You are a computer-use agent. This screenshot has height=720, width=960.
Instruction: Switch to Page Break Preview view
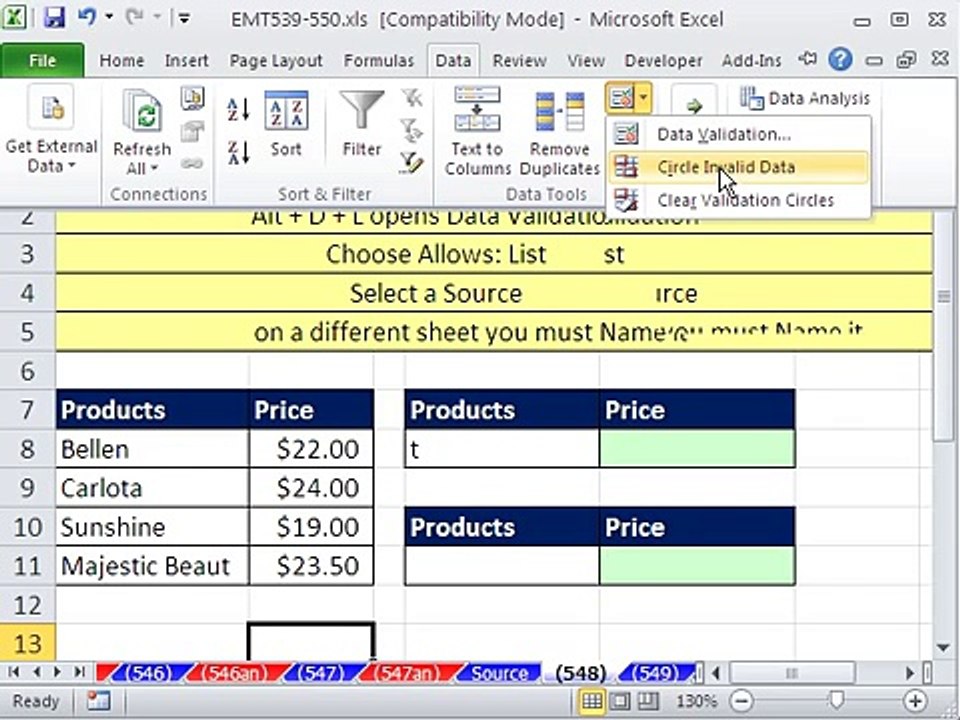[648, 701]
